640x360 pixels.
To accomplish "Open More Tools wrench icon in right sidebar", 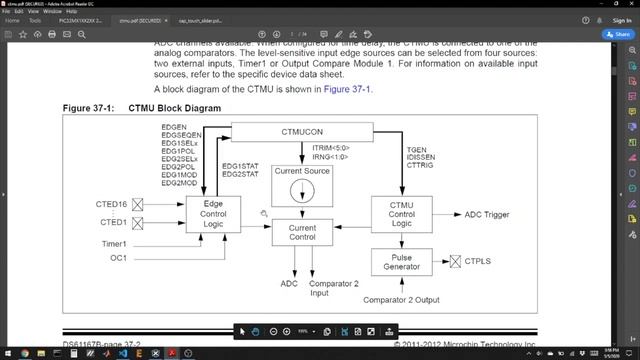I will [x=632, y=235].
